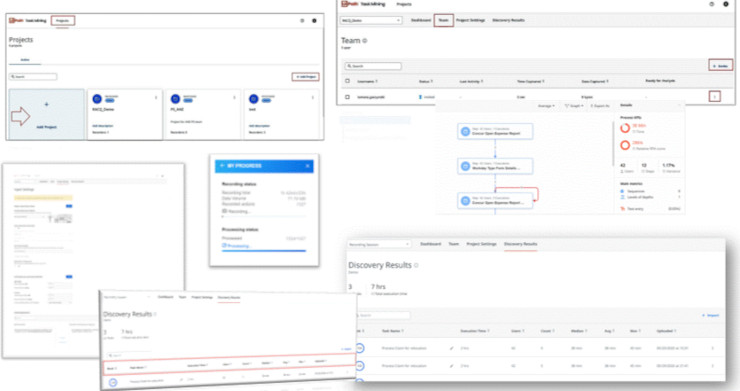This screenshot has width=740, height=391.
Task: Open the RACE_Demo project icon
Action: coord(97,99)
